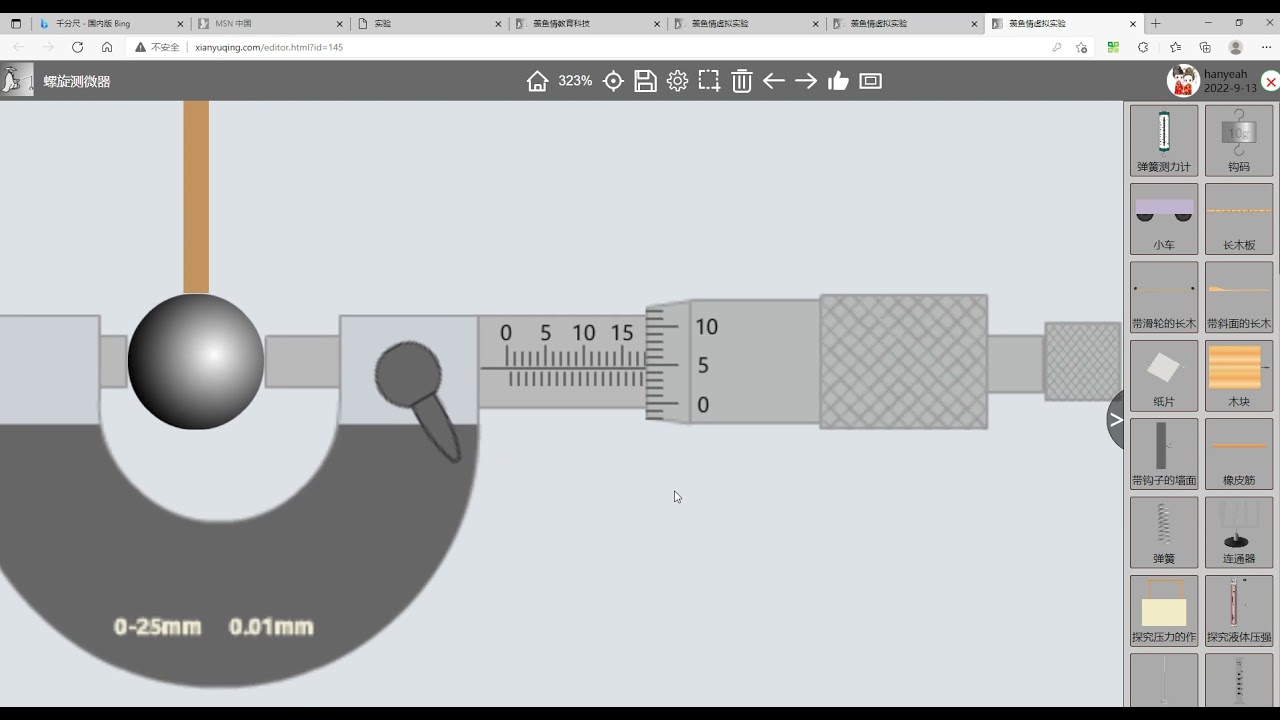Reload the page
This screenshot has height=720, width=1280.
(x=77, y=47)
